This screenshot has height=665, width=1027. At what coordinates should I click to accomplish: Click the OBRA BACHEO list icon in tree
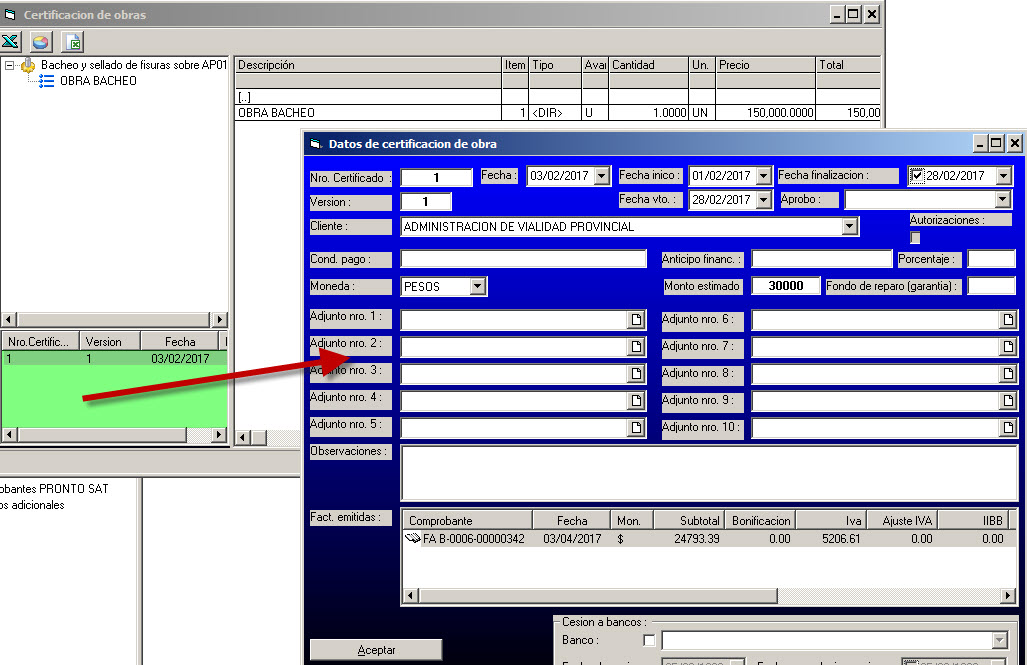tap(46, 81)
